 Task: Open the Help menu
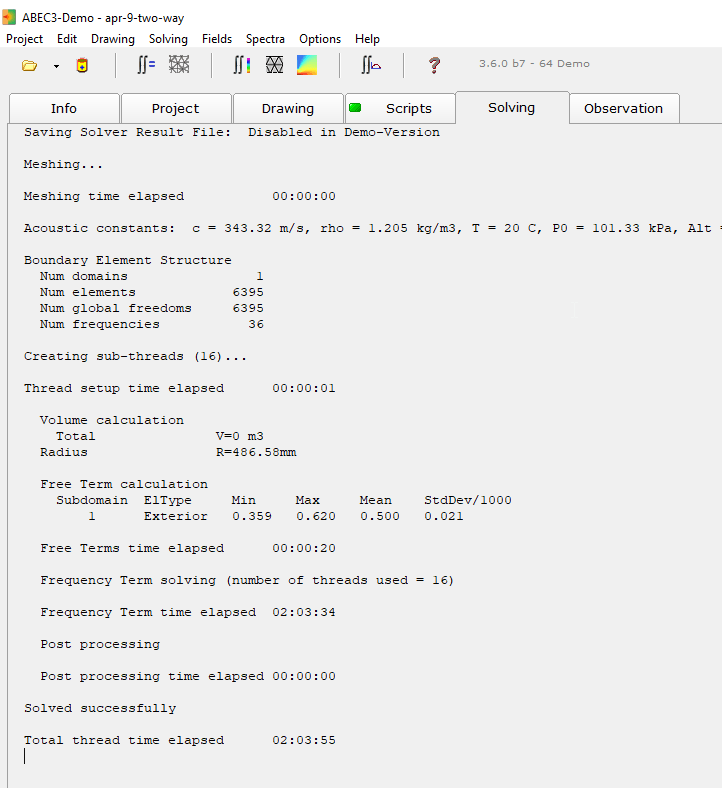point(367,39)
